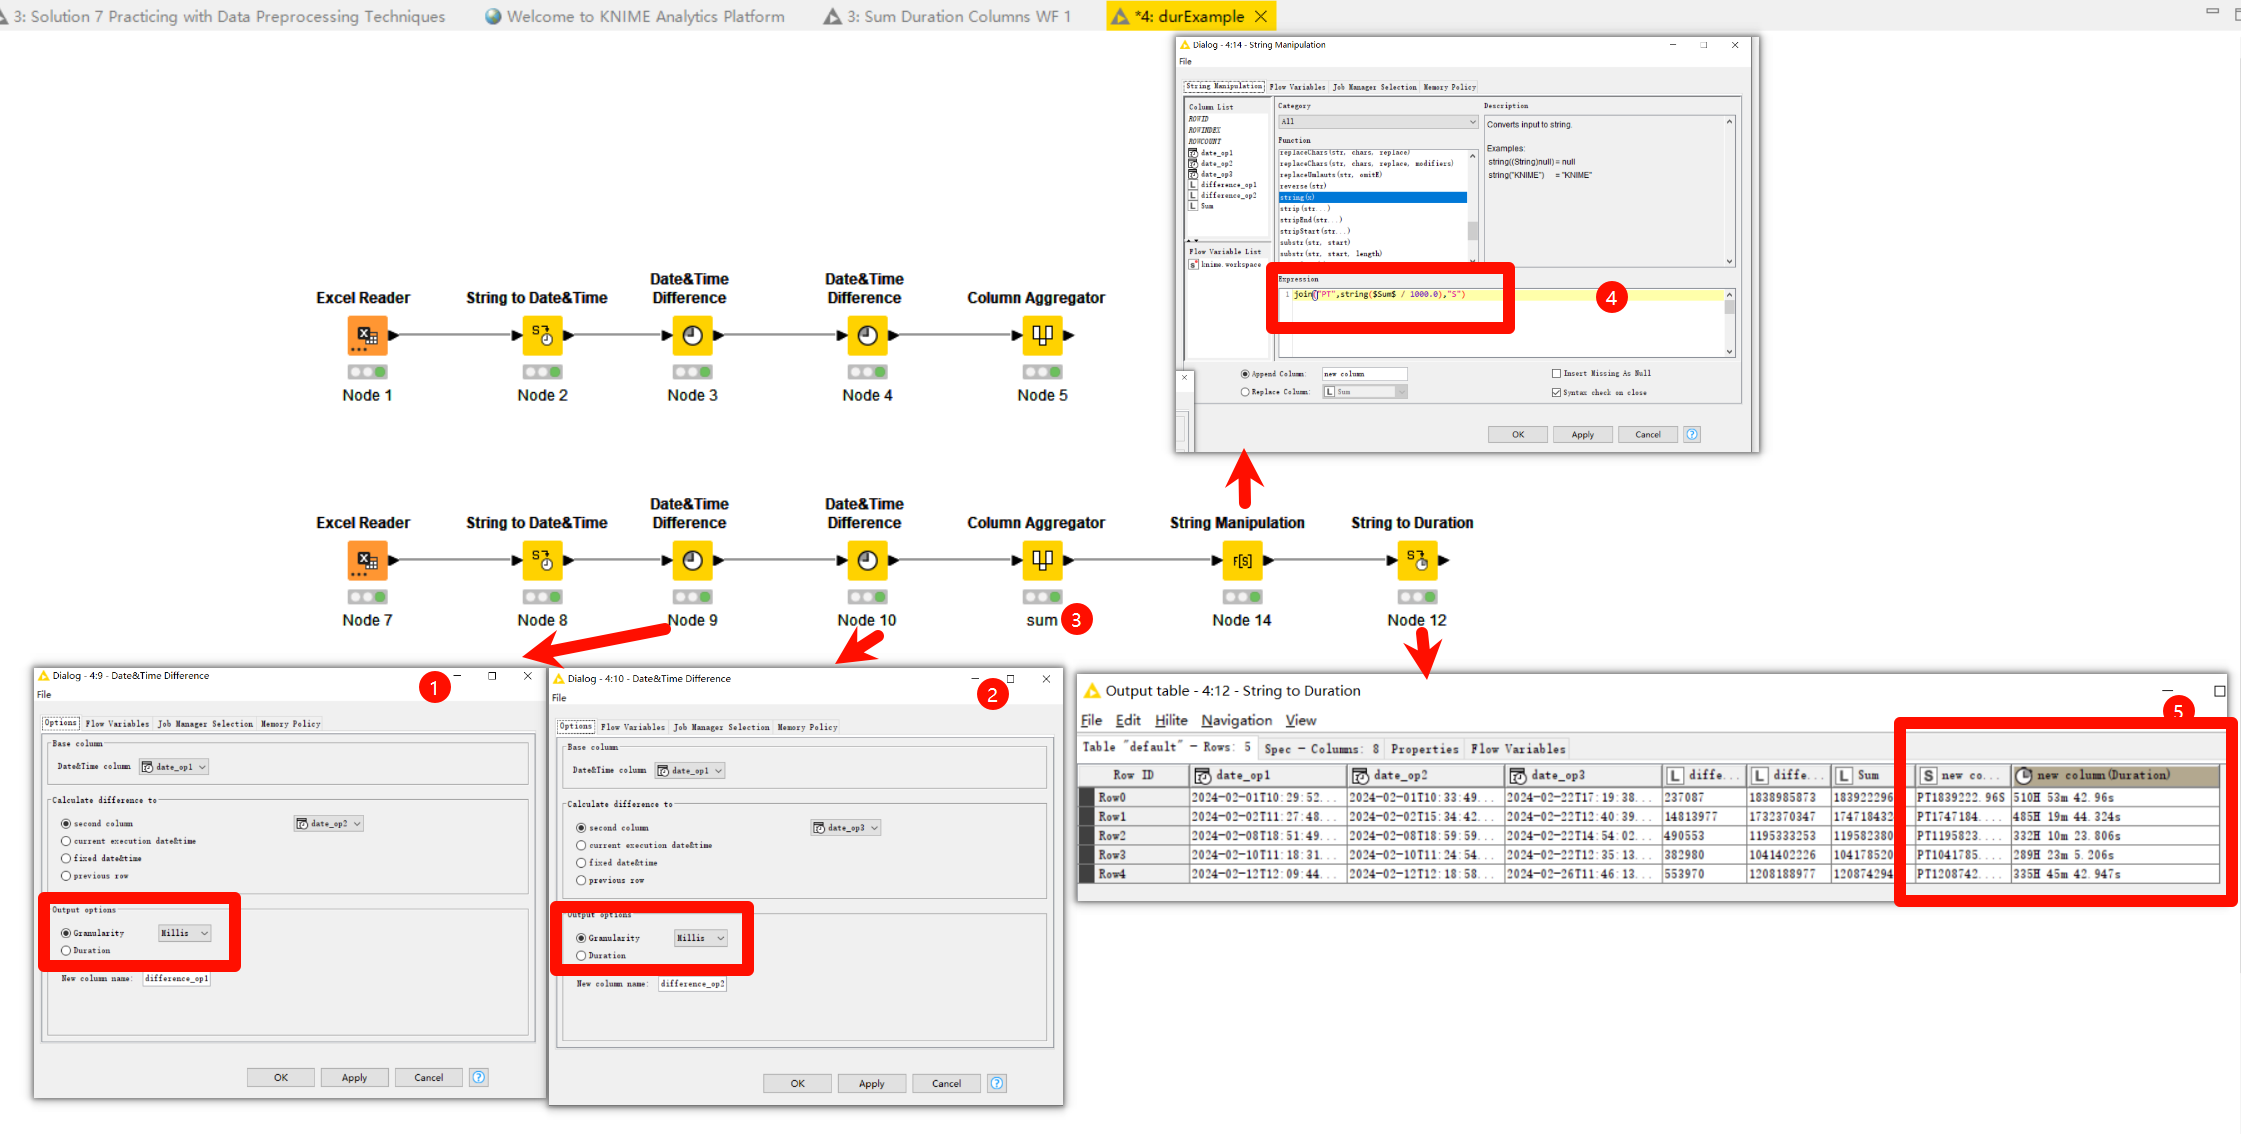Open the Excel Reader node (Node 1)
The image size is (2241, 1134).
tap(366, 335)
